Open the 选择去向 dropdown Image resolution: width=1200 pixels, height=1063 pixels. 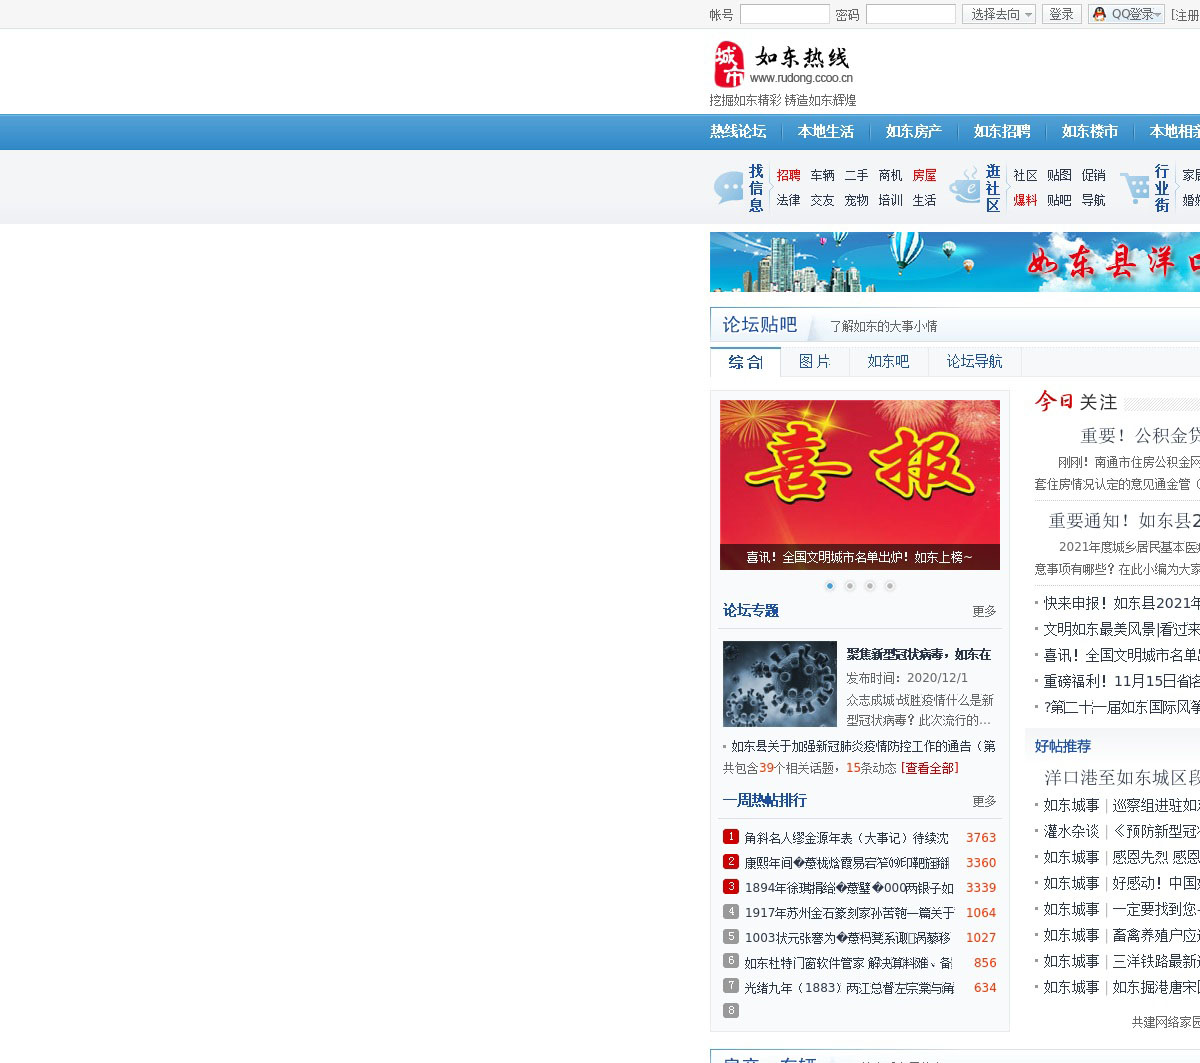(x=999, y=14)
